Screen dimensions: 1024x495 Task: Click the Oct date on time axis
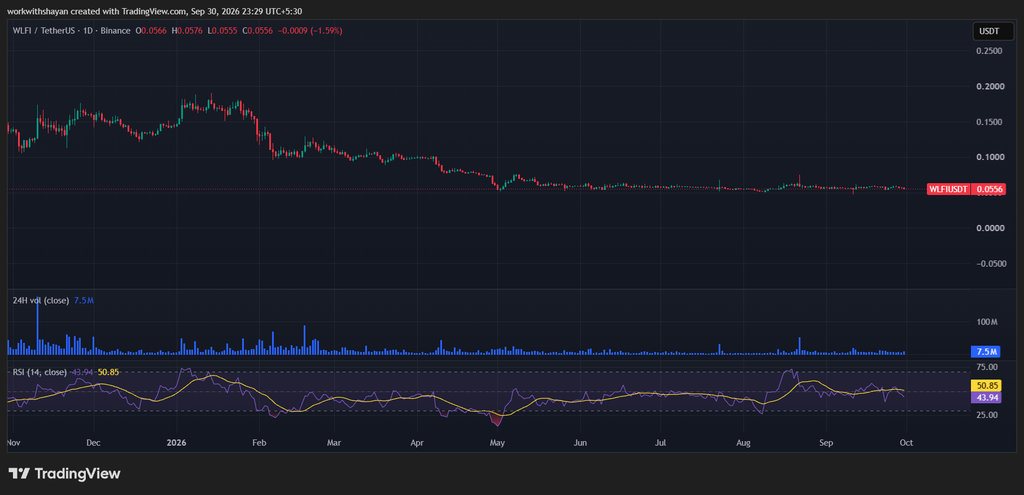pyautogui.click(x=906, y=442)
